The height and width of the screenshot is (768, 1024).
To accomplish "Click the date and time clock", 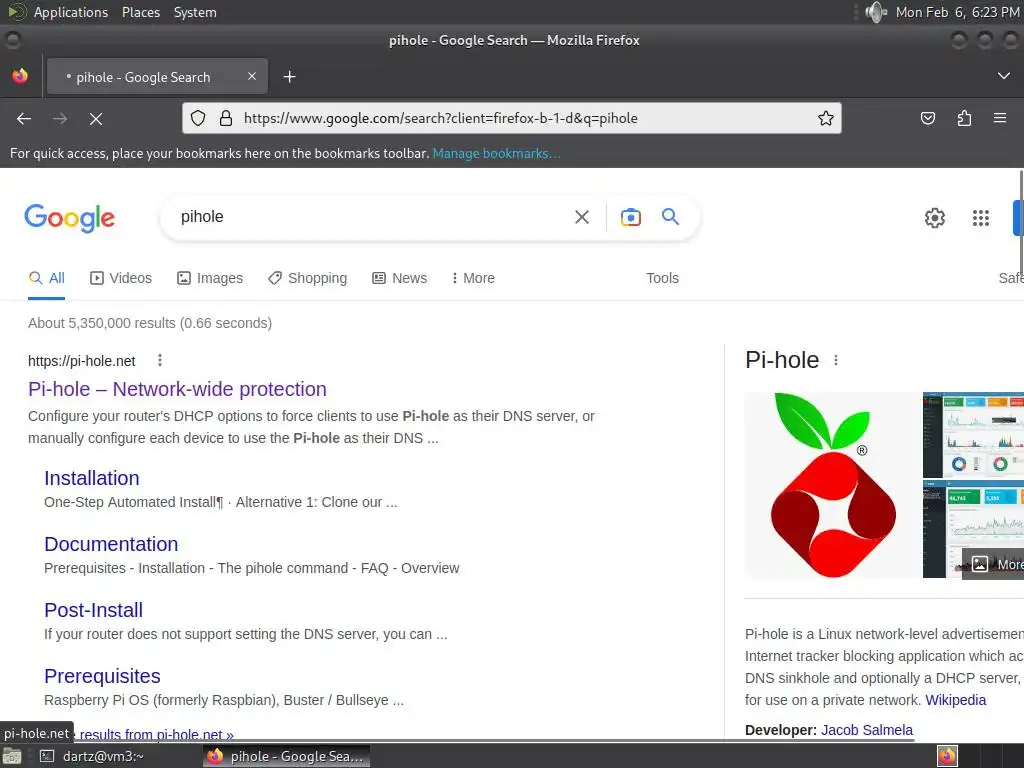I will coord(957,12).
